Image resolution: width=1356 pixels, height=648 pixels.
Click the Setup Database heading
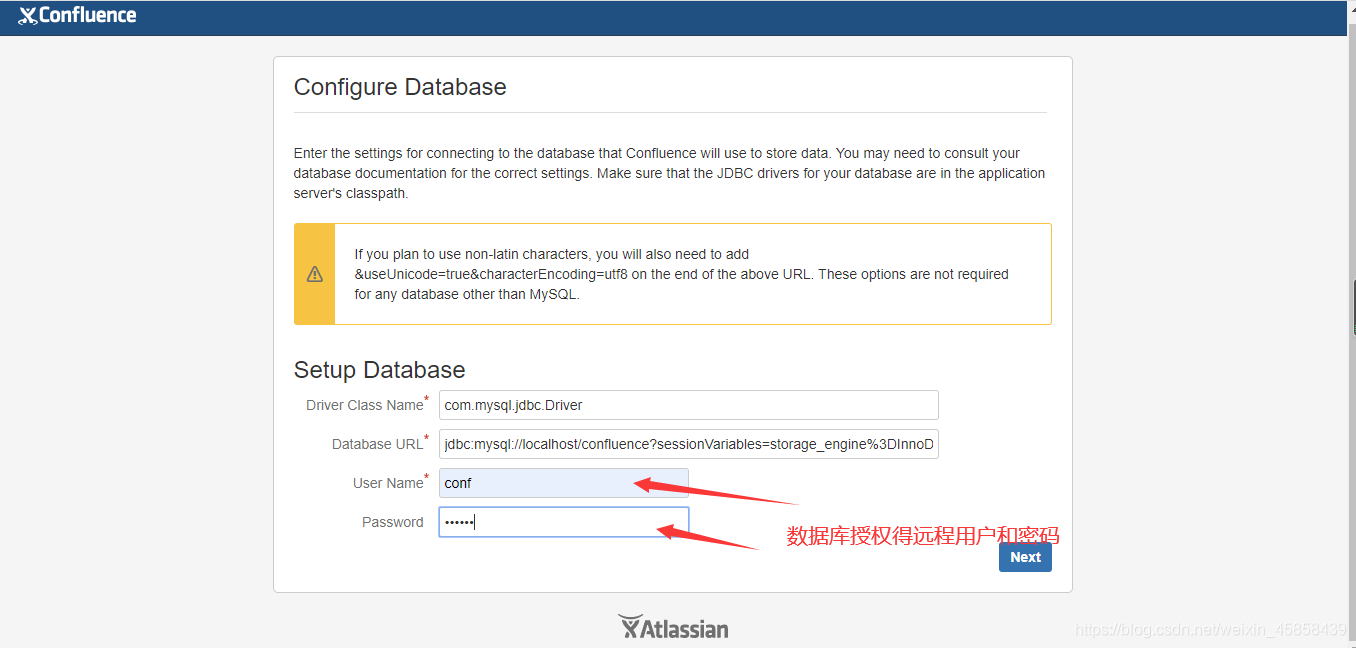380,370
